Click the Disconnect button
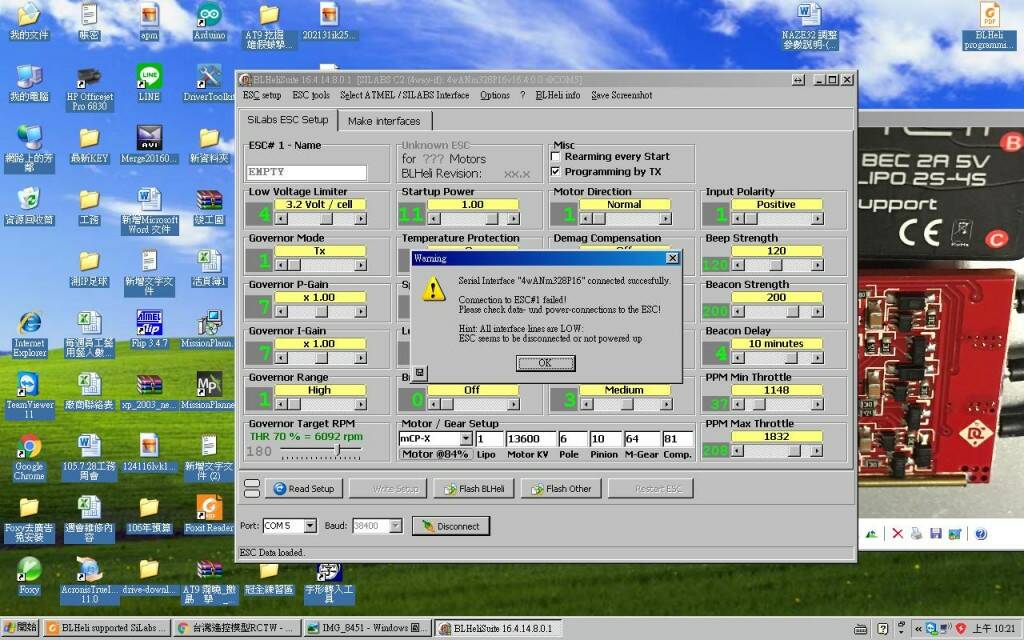 pos(451,526)
